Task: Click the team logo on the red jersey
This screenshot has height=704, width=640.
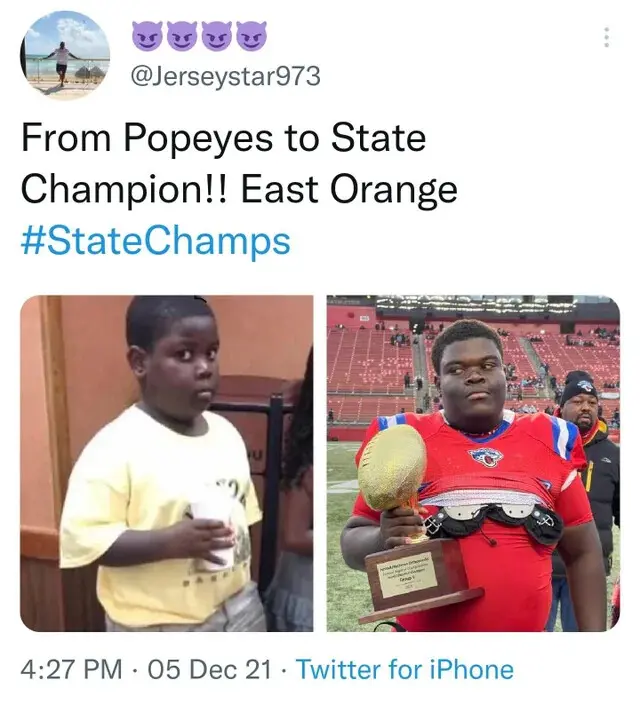Action: (486, 458)
